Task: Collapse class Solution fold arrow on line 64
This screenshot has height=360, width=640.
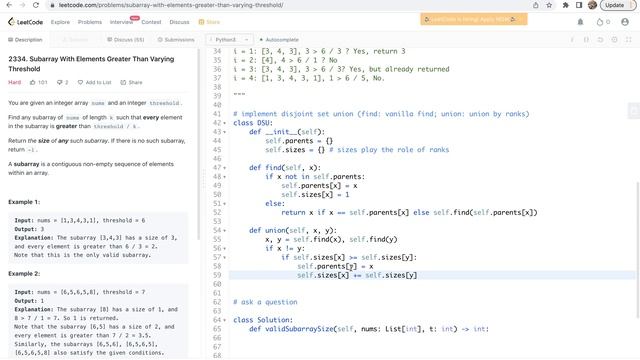Action: click(224, 320)
